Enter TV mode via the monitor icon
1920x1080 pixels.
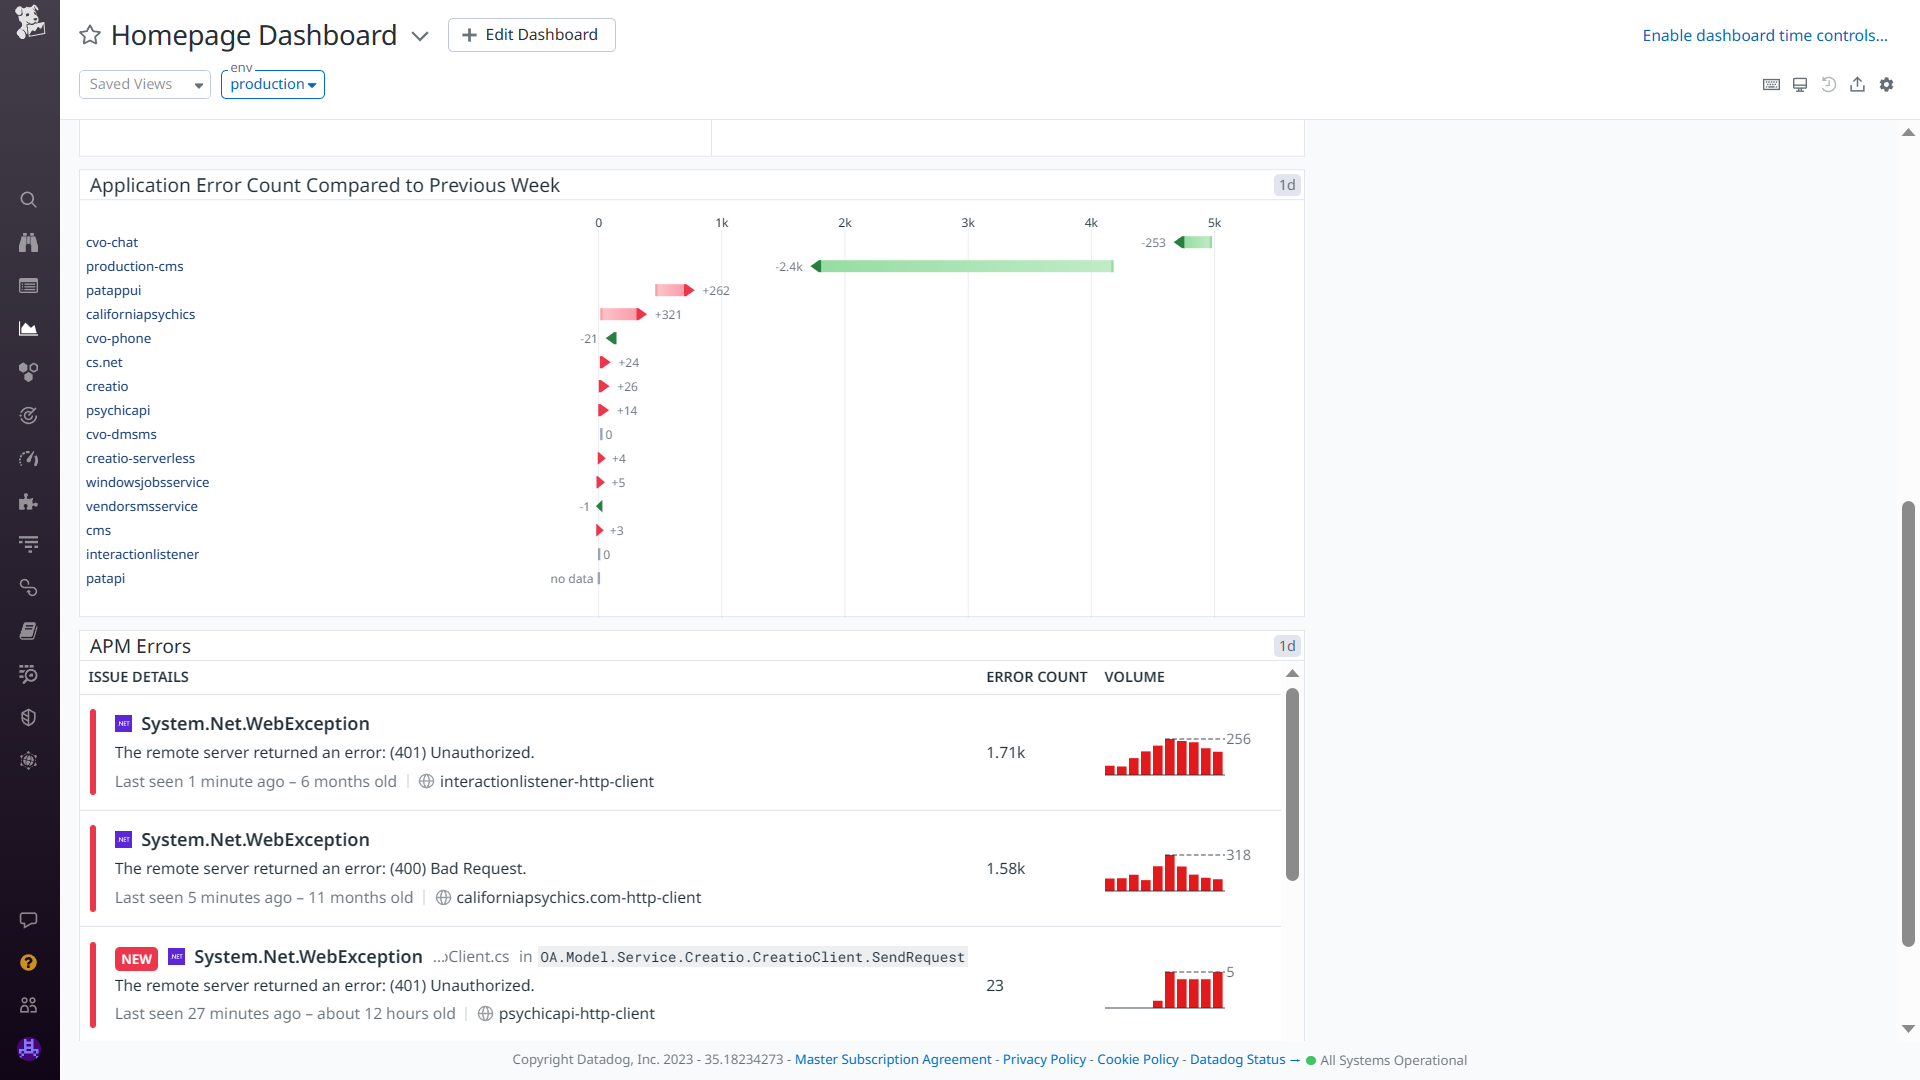click(x=1800, y=85)
